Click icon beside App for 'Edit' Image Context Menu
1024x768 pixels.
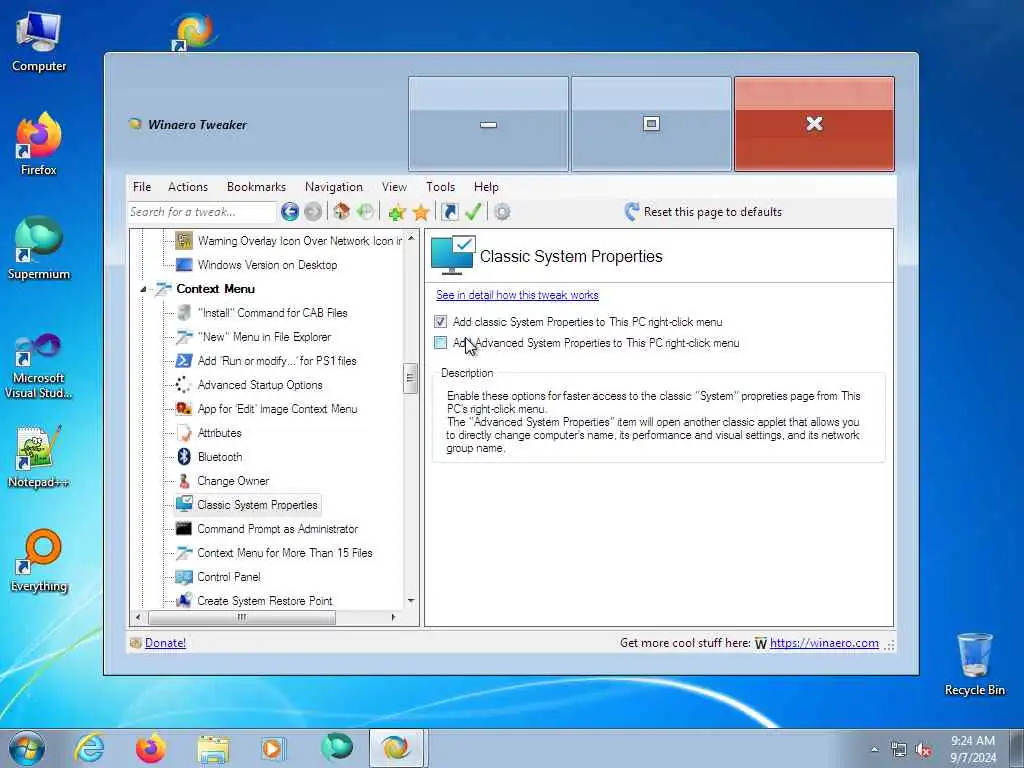coord(184,409)
